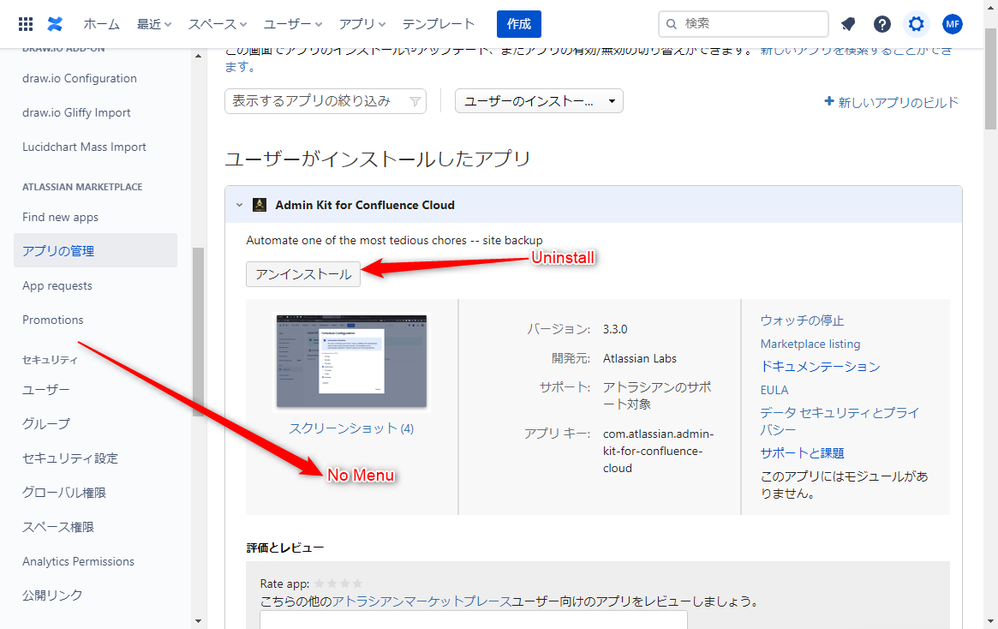Open Analytics Permissions in sidebar
Image resolution: width=998 pixels, height=629 pixels.
tap(78, 562)
